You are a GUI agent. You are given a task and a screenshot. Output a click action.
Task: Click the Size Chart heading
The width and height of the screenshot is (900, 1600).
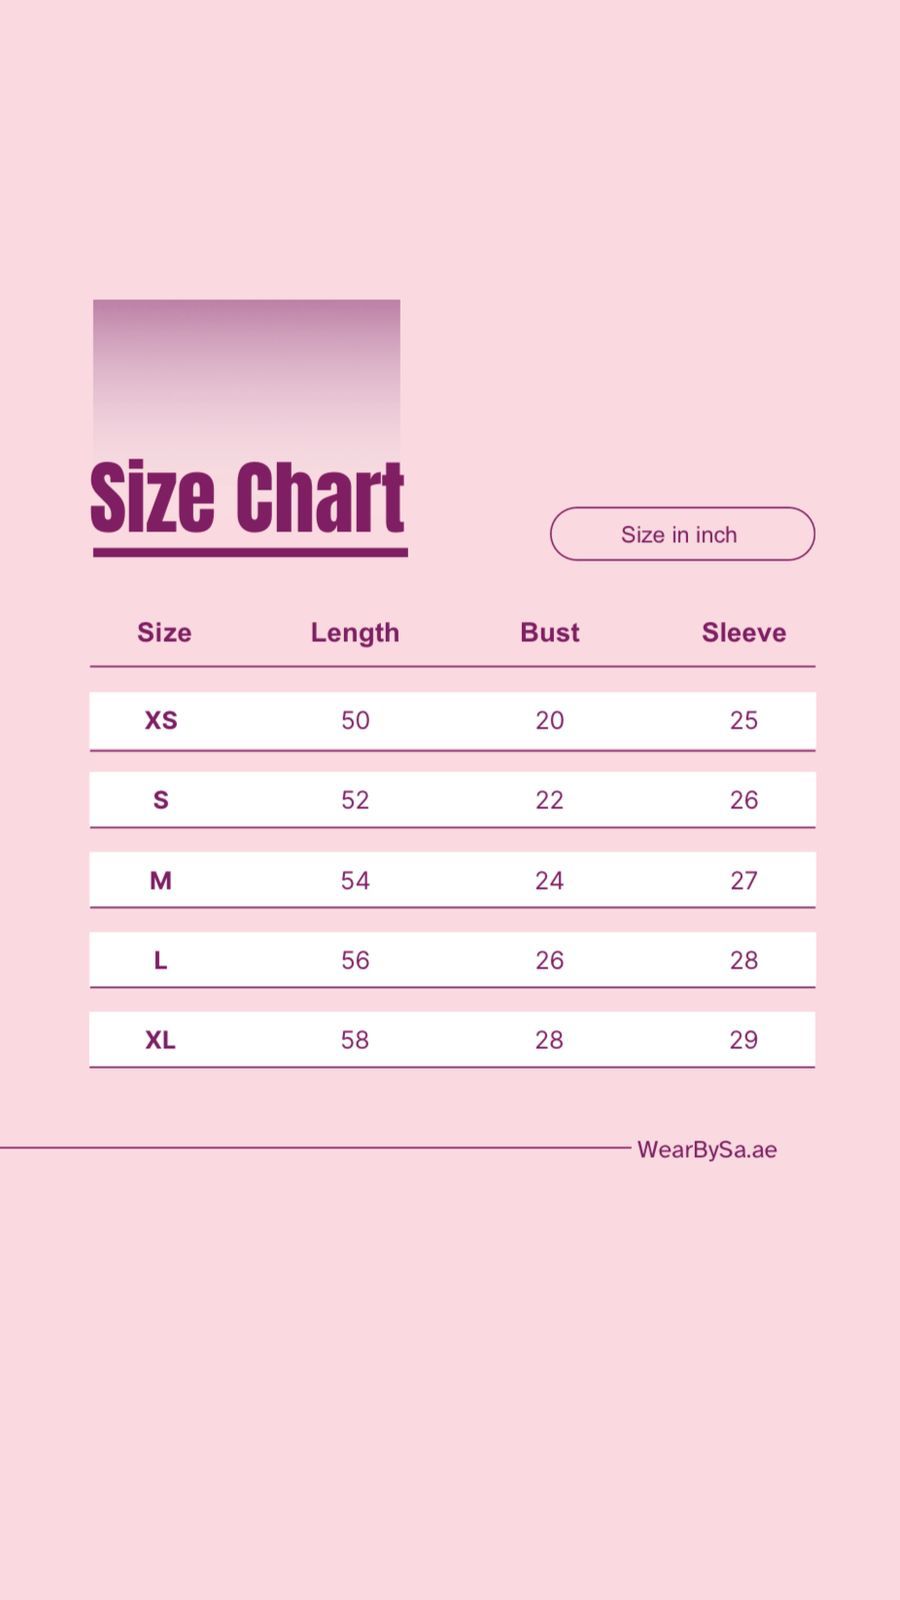(x=247, y=497)
